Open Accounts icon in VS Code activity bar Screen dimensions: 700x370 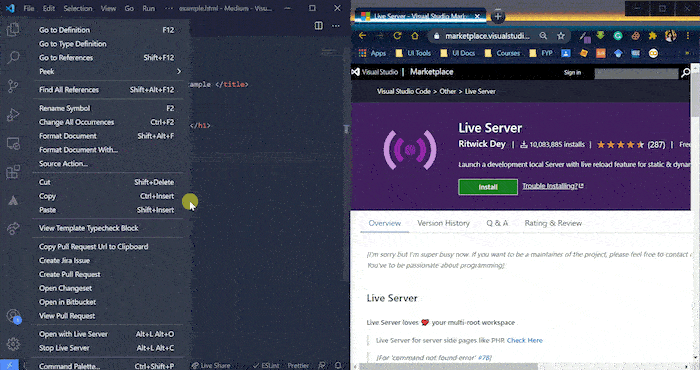coord(13,316)
